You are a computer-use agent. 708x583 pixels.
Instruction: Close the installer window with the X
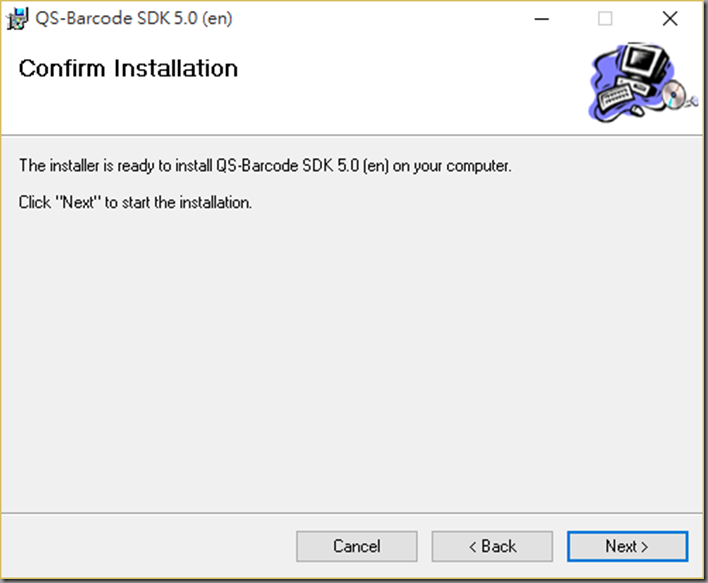(670, 19)
